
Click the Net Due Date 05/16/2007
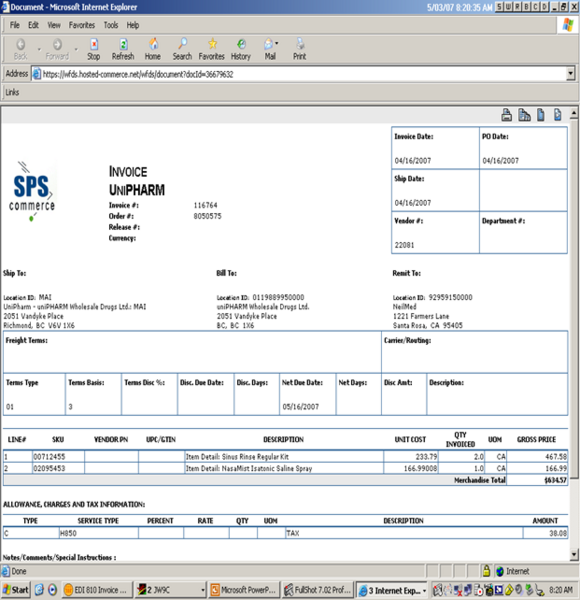tap(300, 407)
